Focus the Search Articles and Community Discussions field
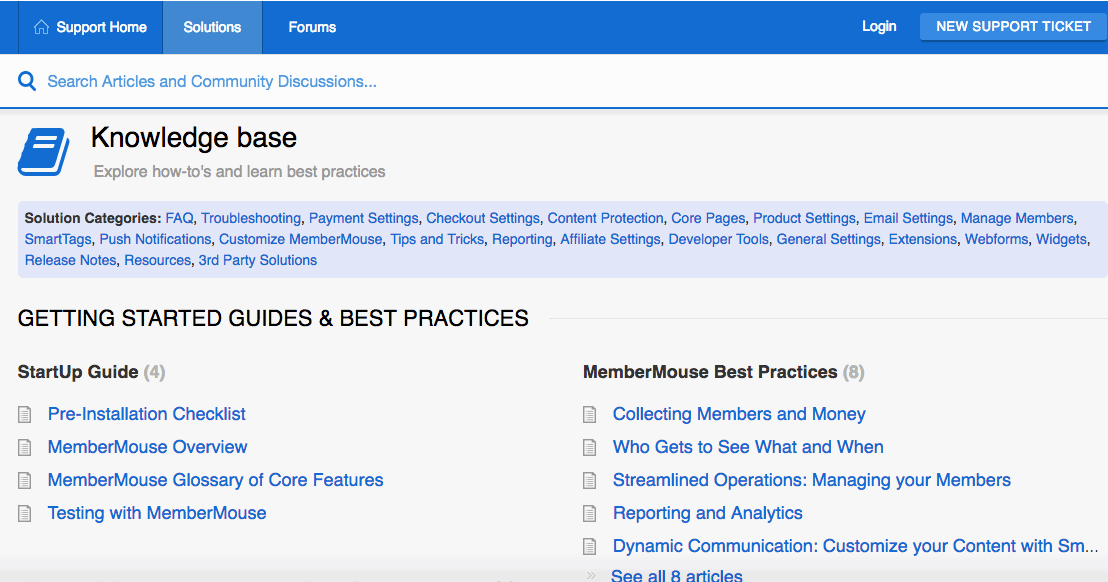Viewport: 1108px width, 582px height. (x=400, y=82)
